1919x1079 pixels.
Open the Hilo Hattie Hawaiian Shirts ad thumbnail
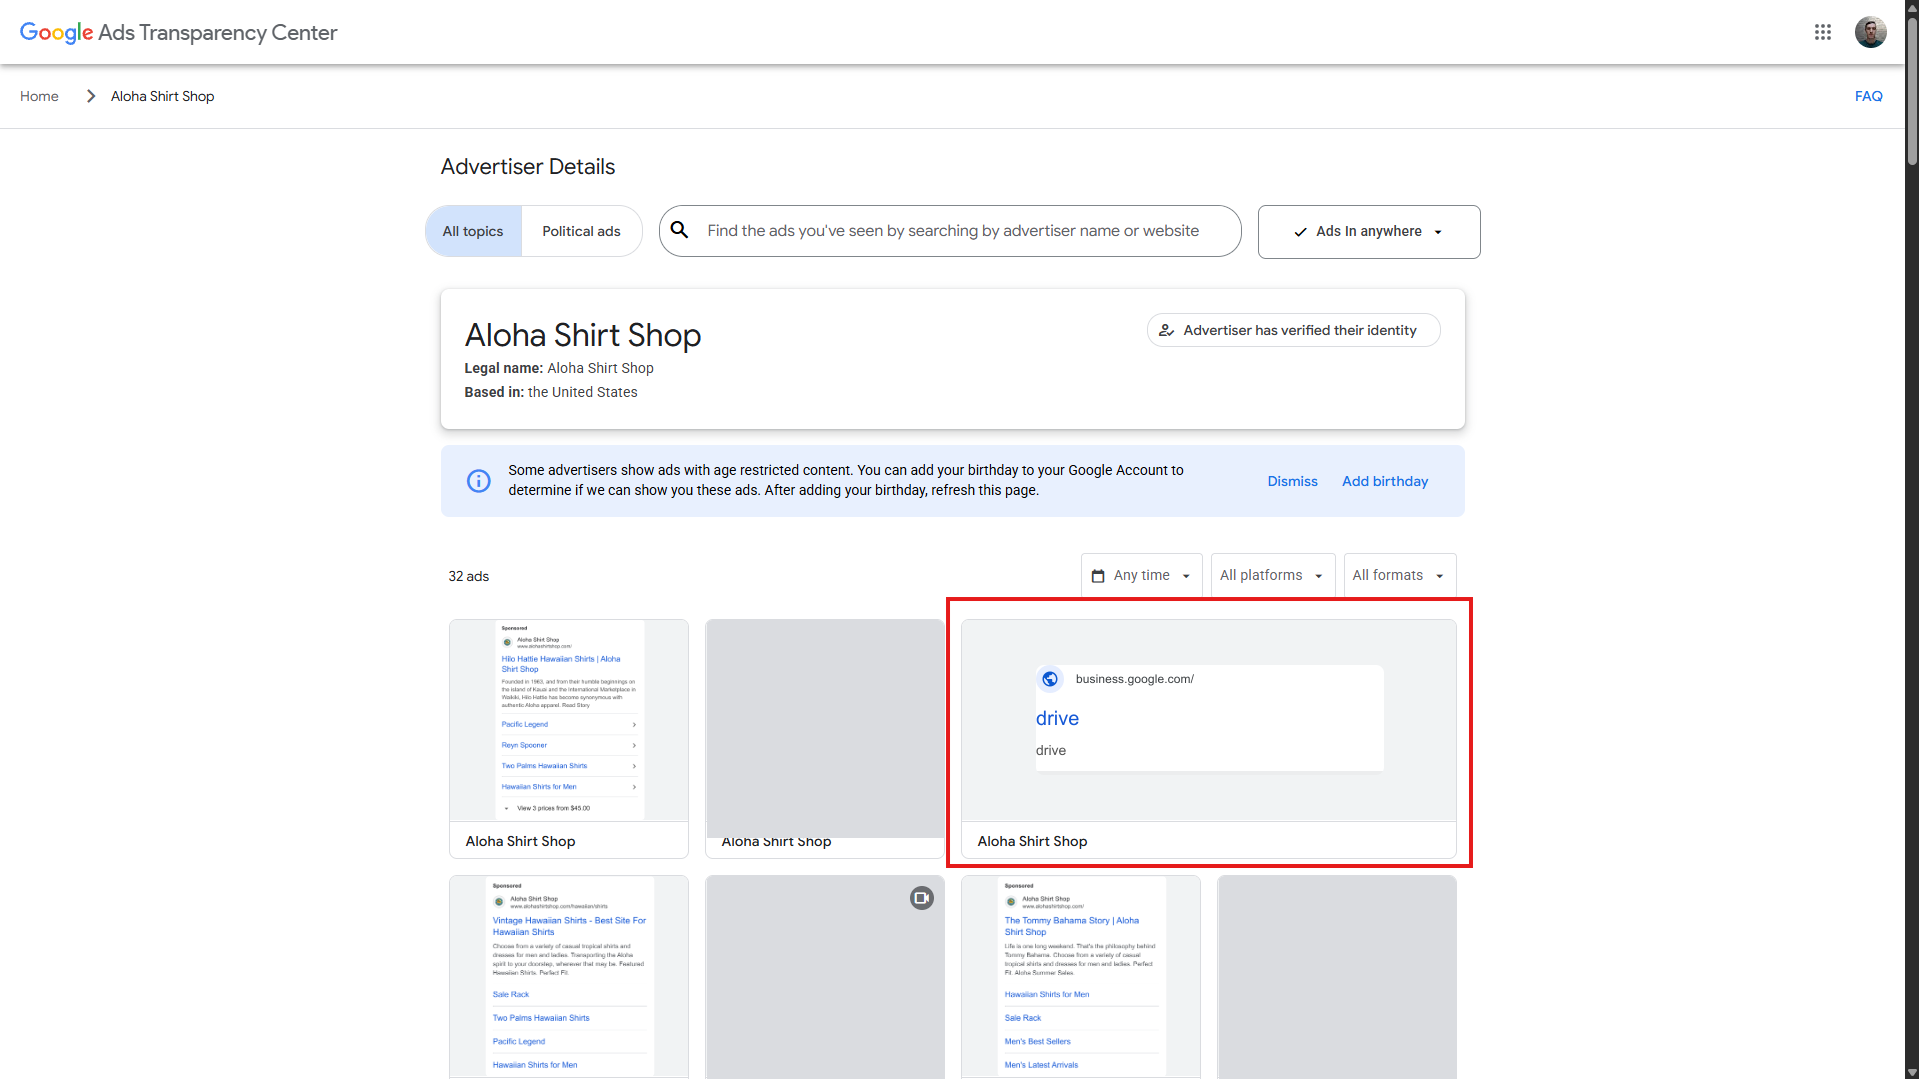(568, 720)
